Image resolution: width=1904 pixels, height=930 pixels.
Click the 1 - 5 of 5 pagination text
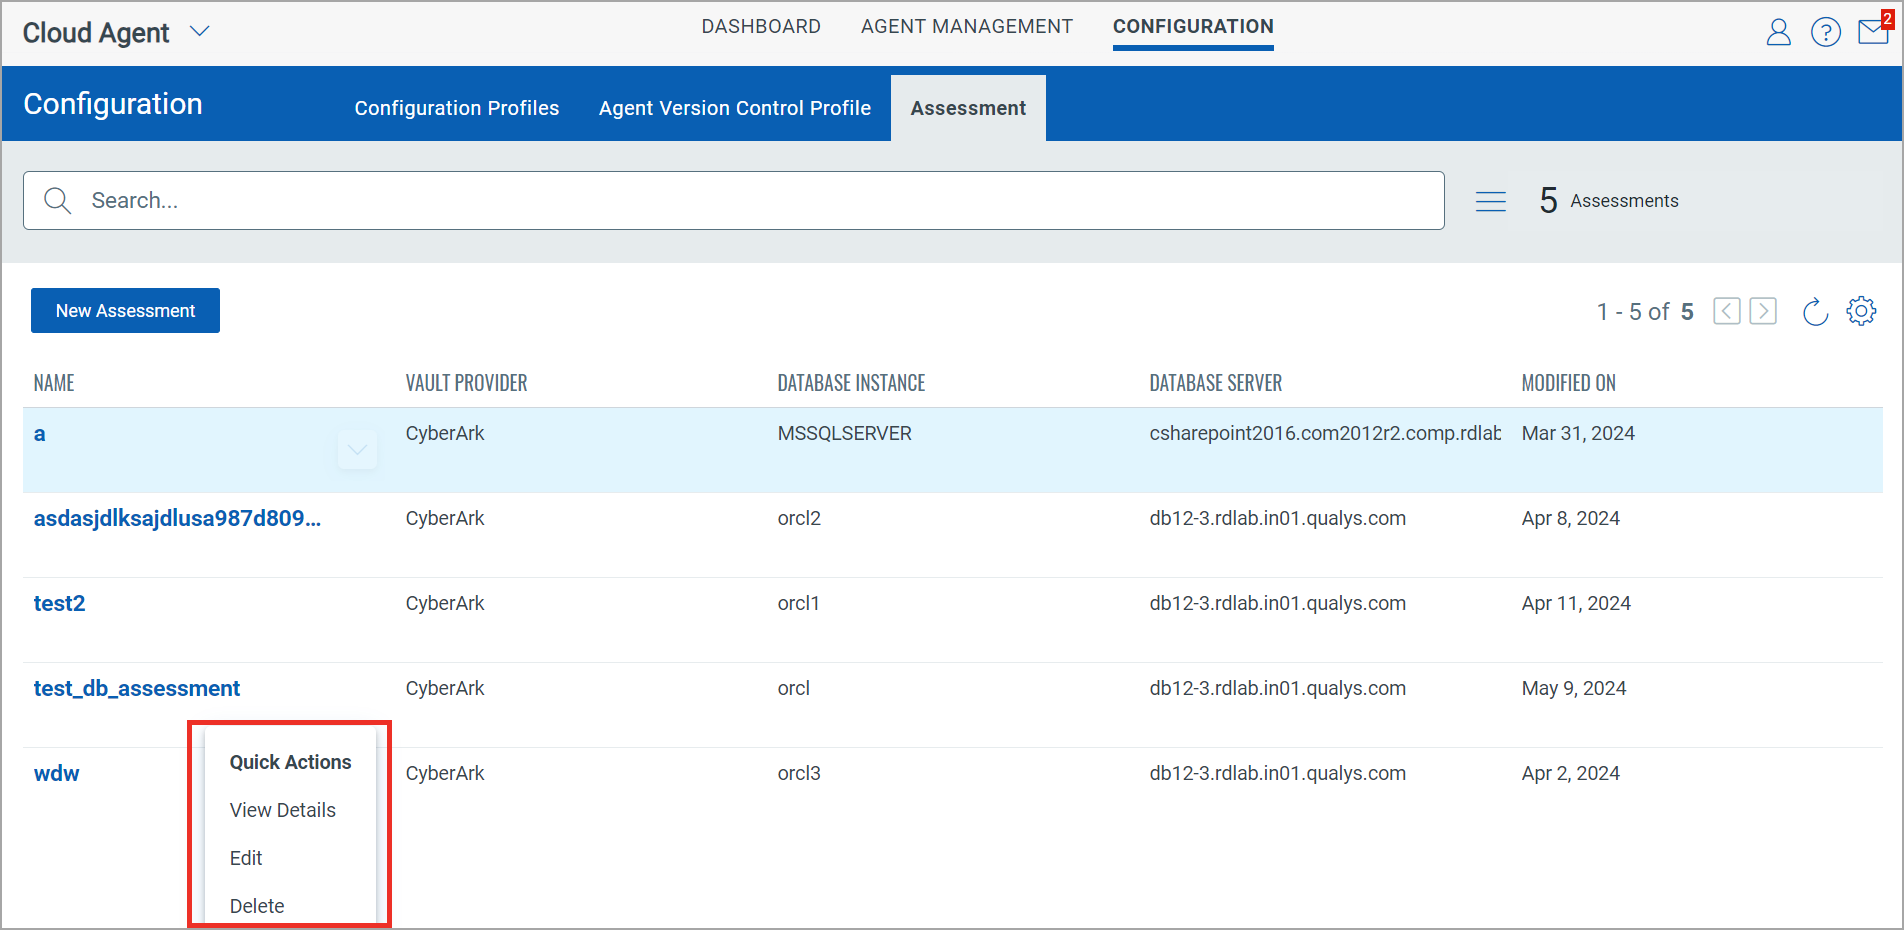1645,312
